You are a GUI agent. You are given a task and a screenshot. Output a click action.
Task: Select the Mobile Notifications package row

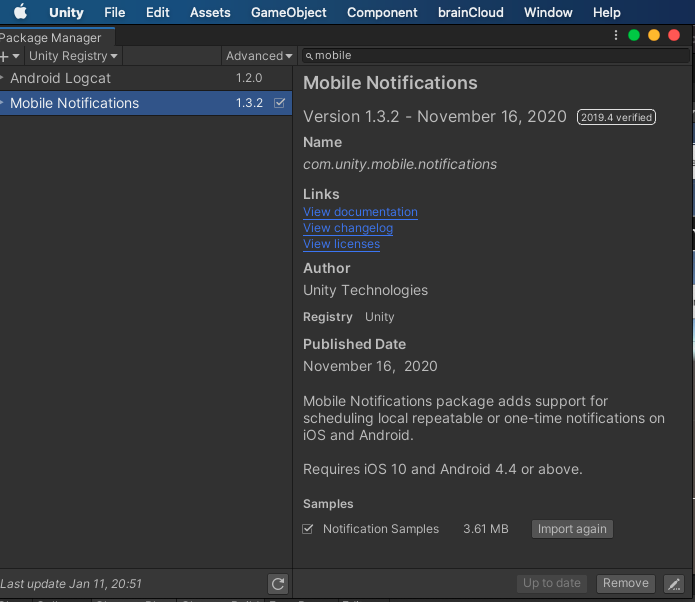(x=146, y=103)
